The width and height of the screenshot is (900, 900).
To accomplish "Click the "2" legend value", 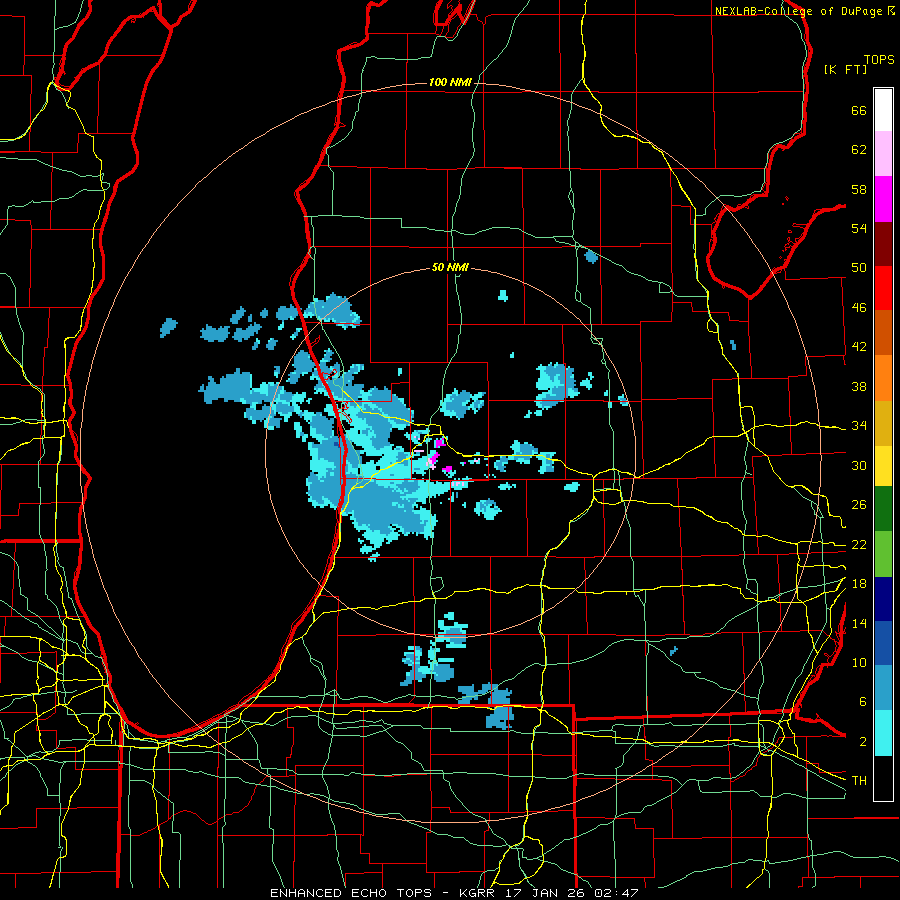I will pyautogui.click(x=862, y=742).
